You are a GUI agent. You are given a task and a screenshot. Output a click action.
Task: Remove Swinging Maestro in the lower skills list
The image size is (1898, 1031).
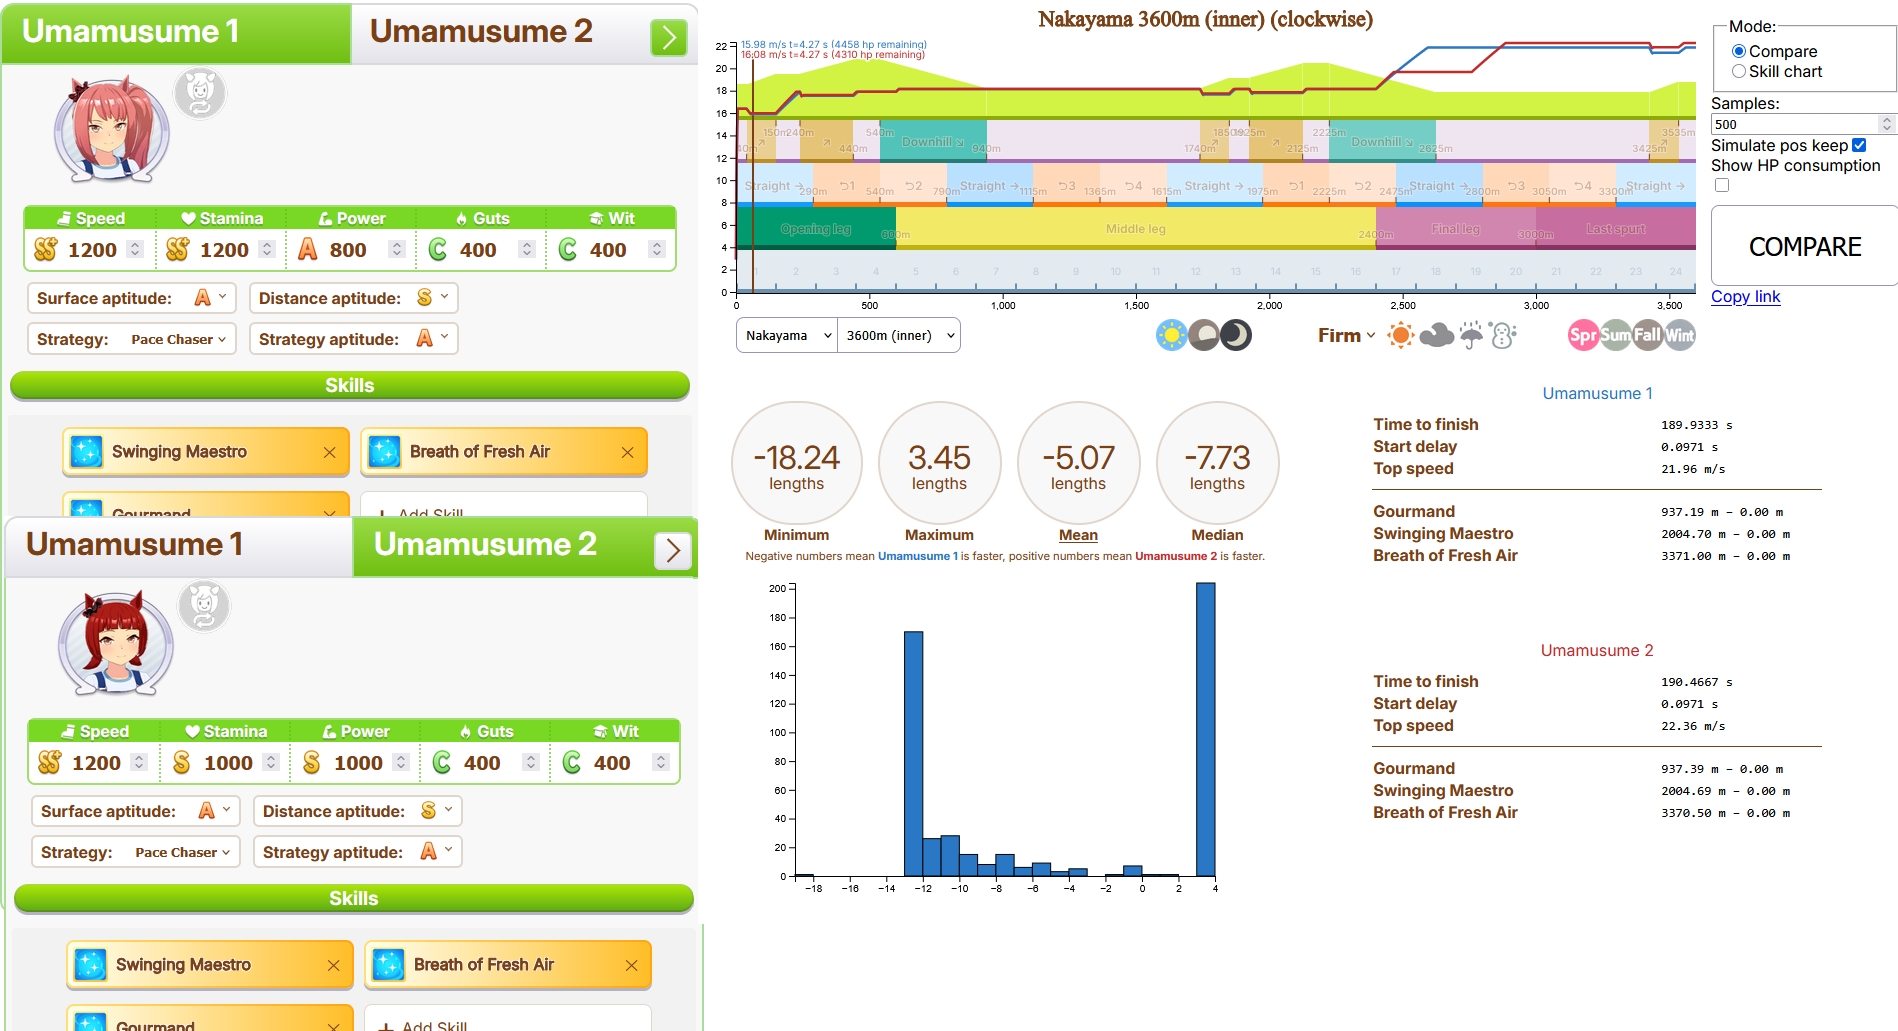(x=333, y=965)
